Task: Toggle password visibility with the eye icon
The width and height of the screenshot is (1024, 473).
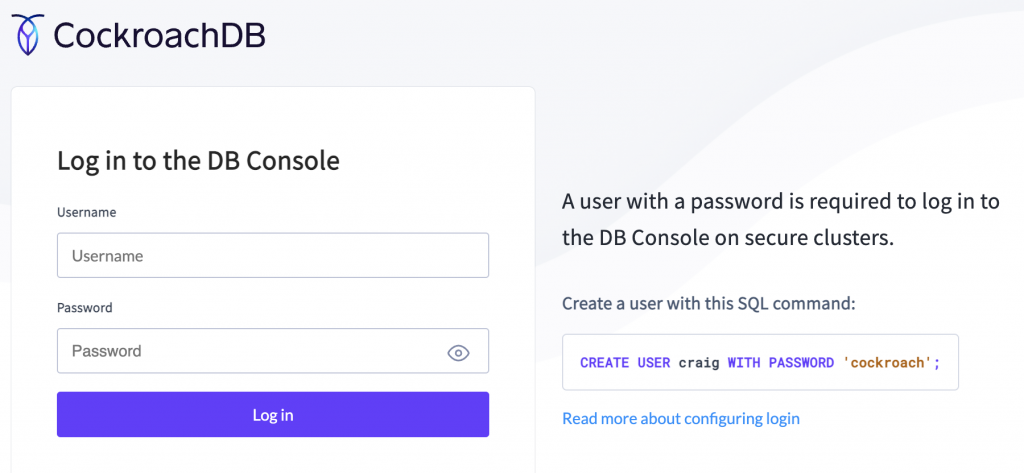Action: 458,352
